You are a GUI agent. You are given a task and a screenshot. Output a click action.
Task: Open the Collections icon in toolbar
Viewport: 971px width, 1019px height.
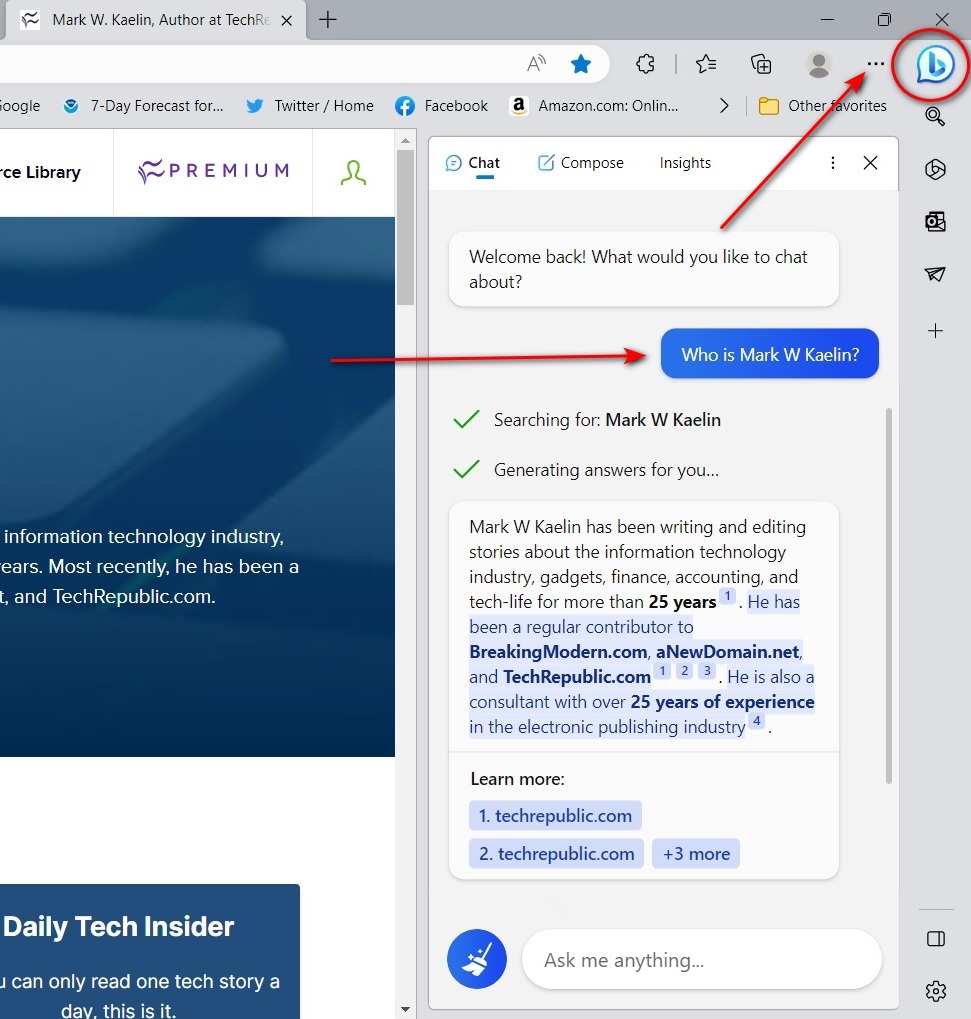pyautogui.click(x=761, y=64)
